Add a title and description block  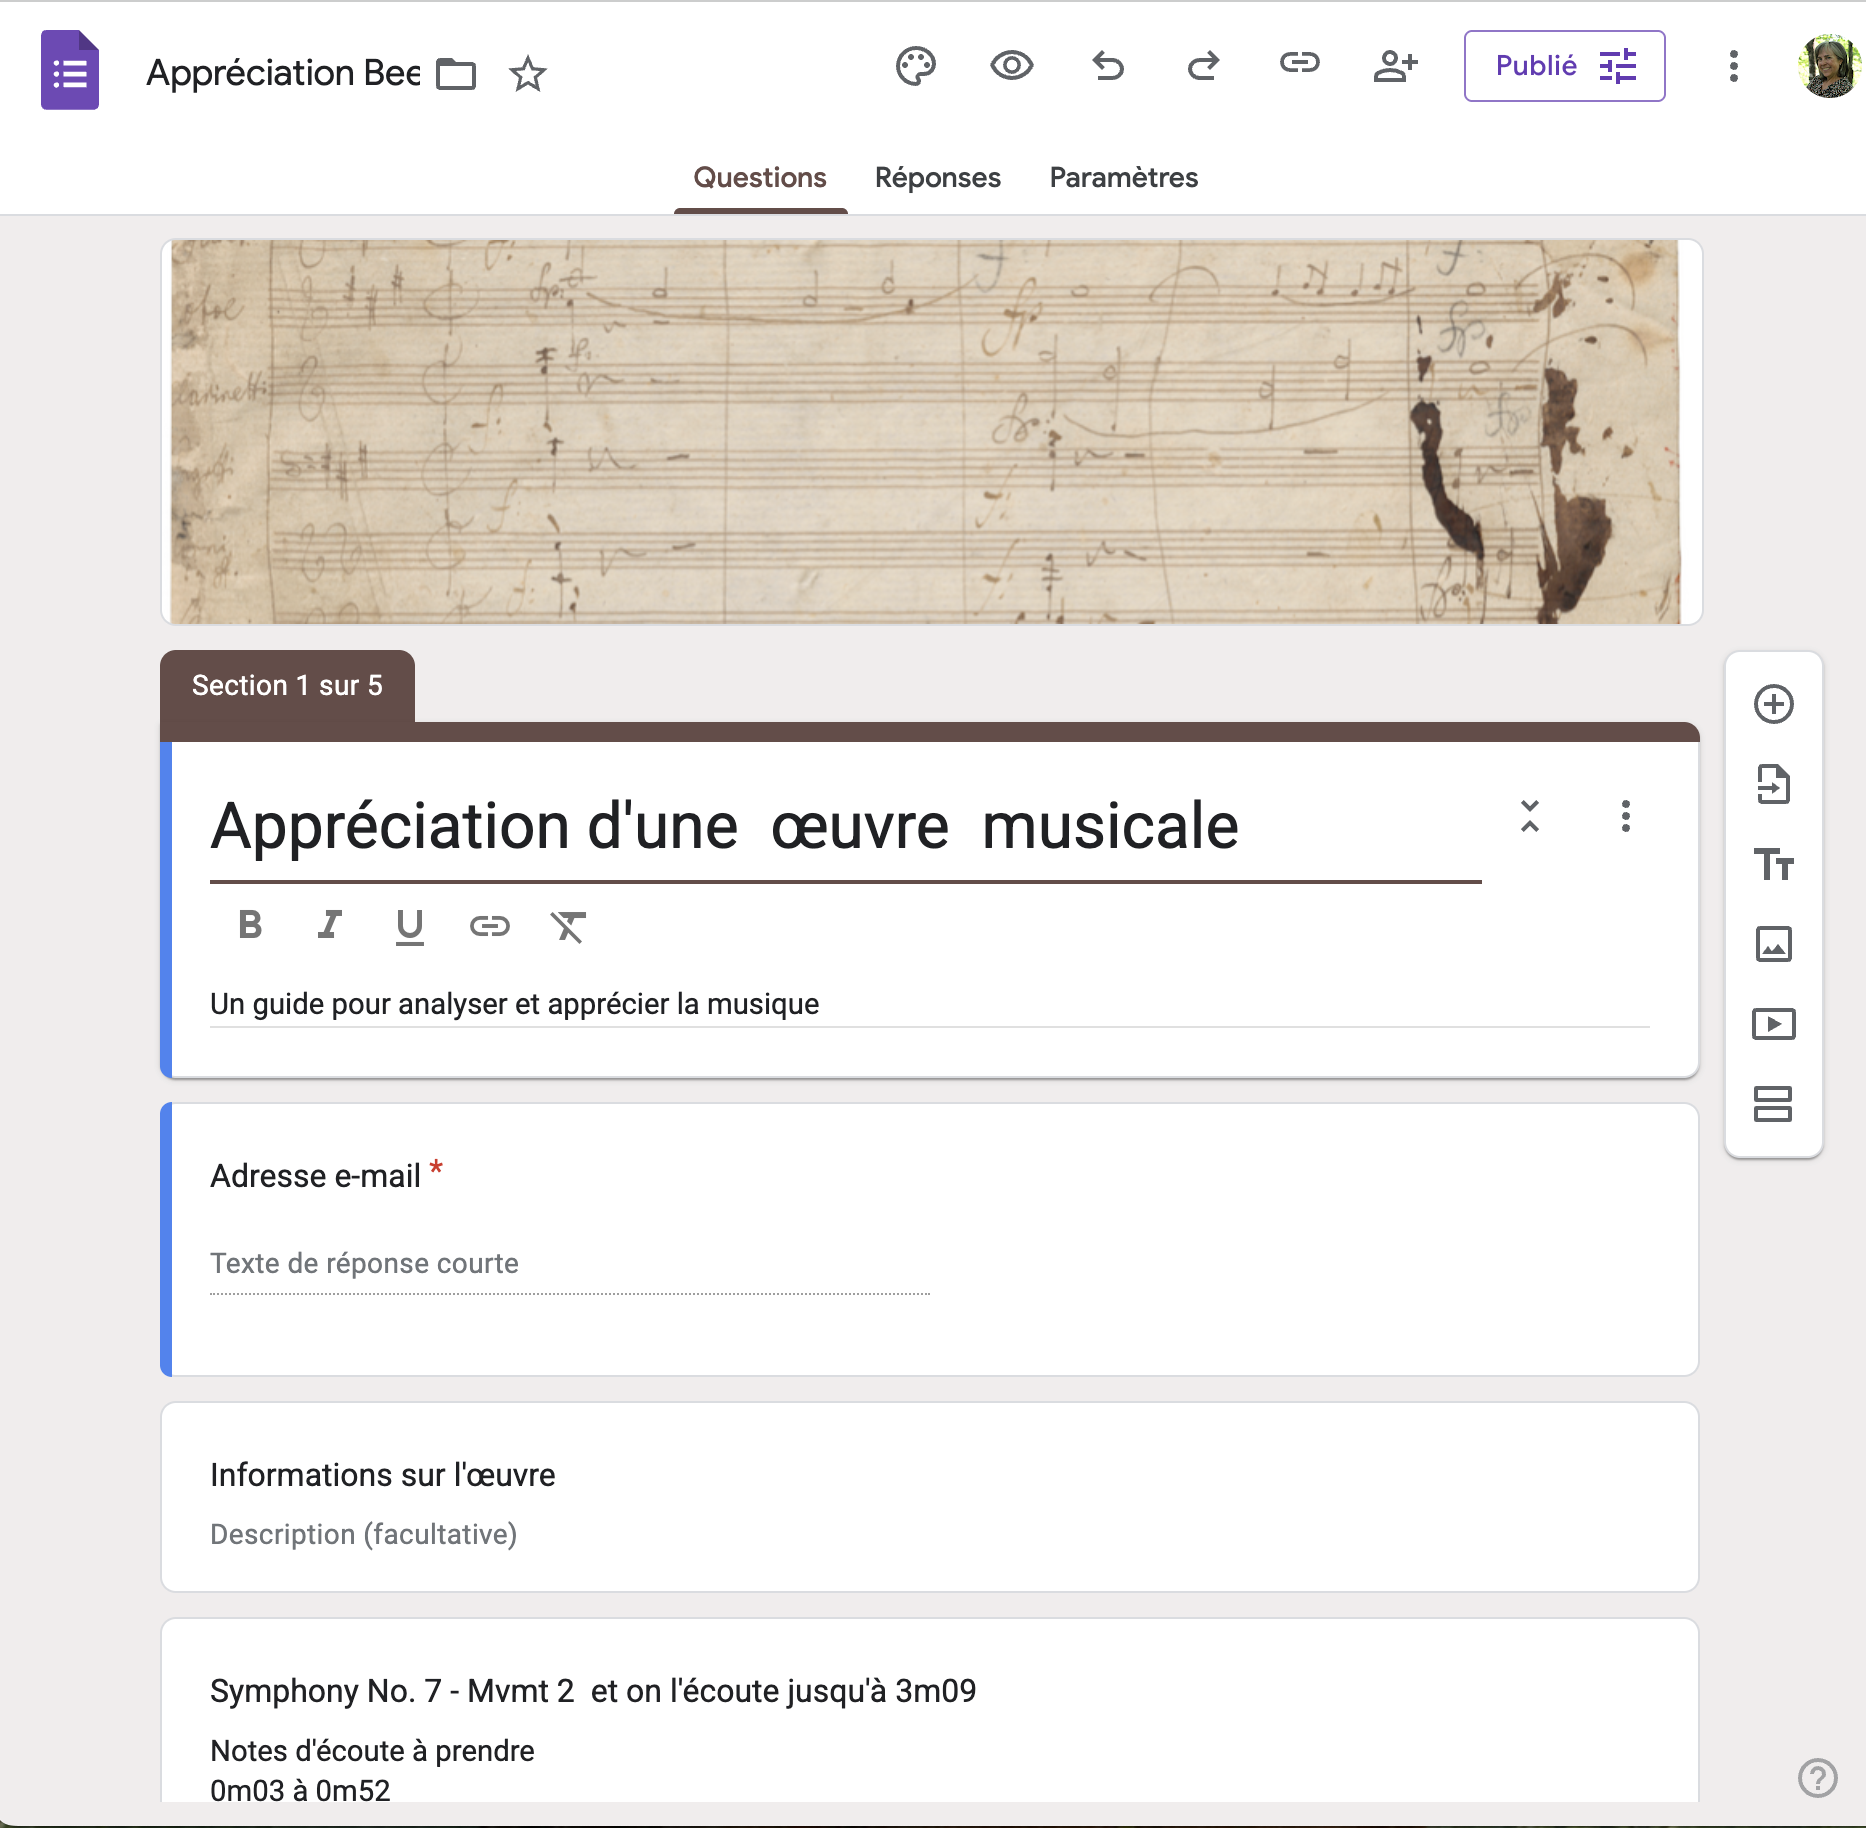coord(1773,864)
